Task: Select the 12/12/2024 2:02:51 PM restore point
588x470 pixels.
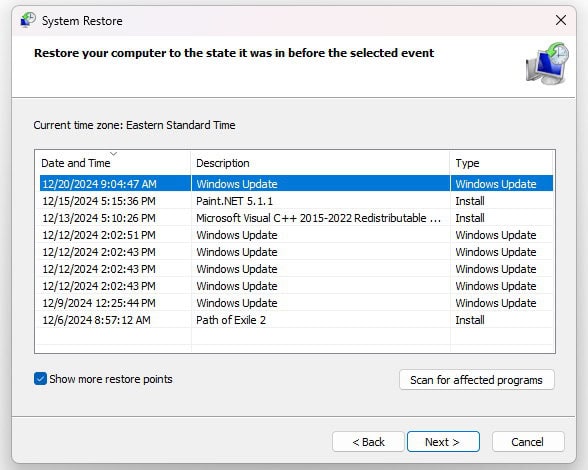Action: (296, 235)
